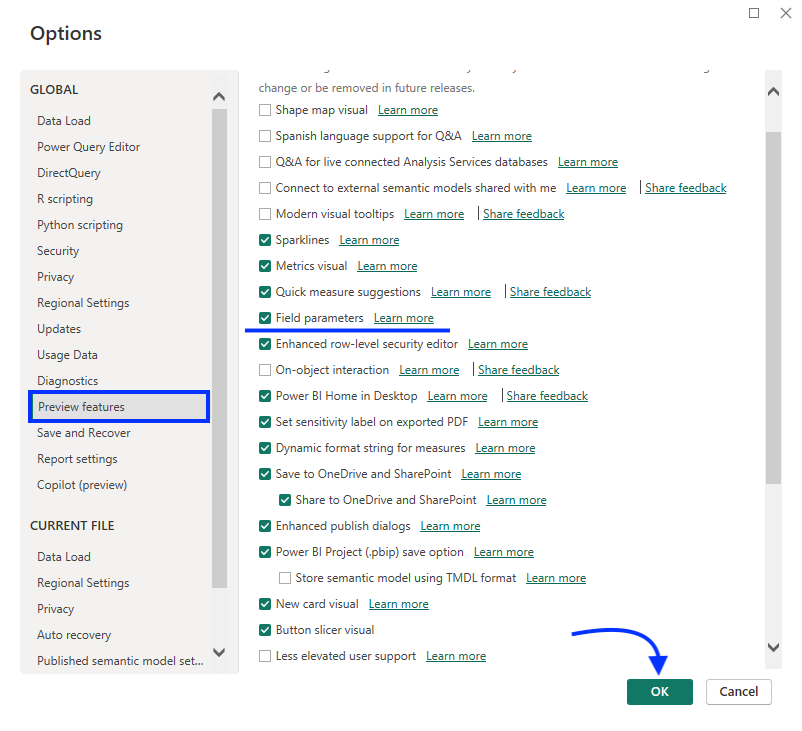
Task: Open Learn more for TMDL format
Action: (x=556, y=578)
